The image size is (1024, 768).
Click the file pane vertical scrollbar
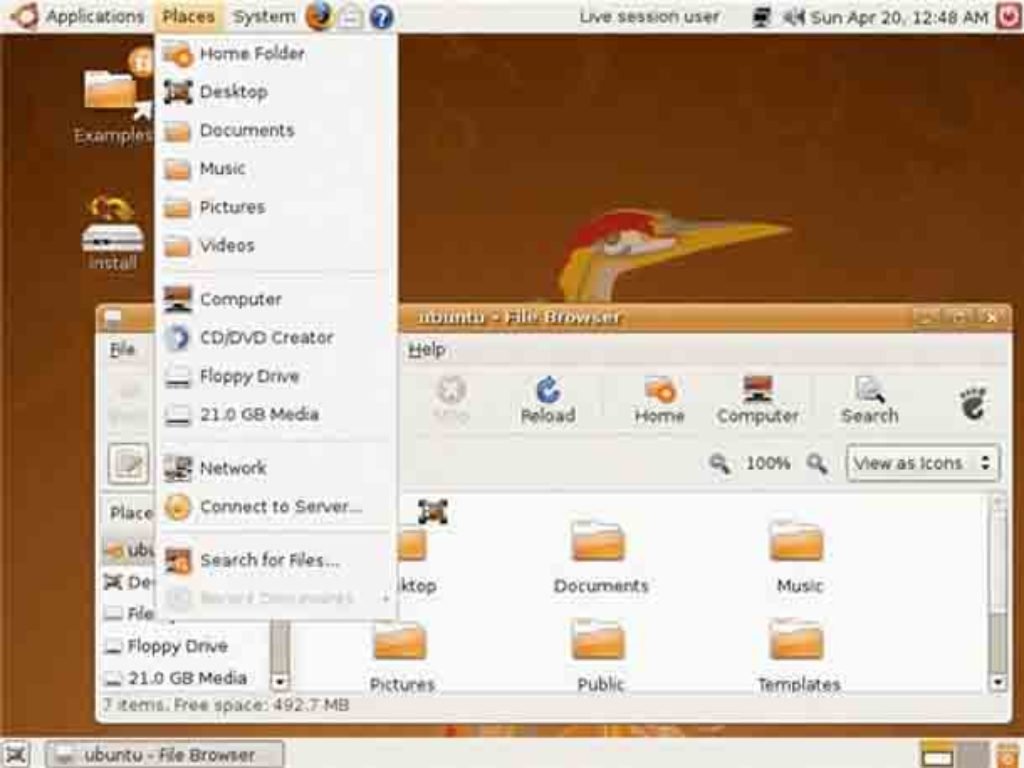coord(997,600)
